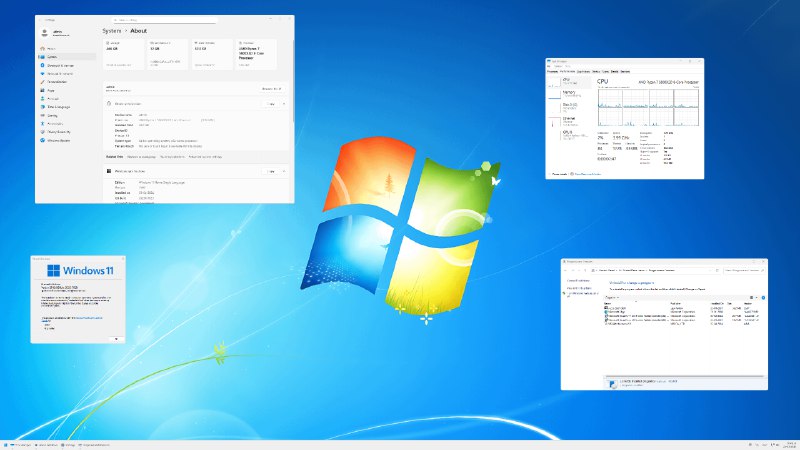This screenshot has height=450, width=800.
Task: Click OK in the About Windows dialog
Action: 116,339
